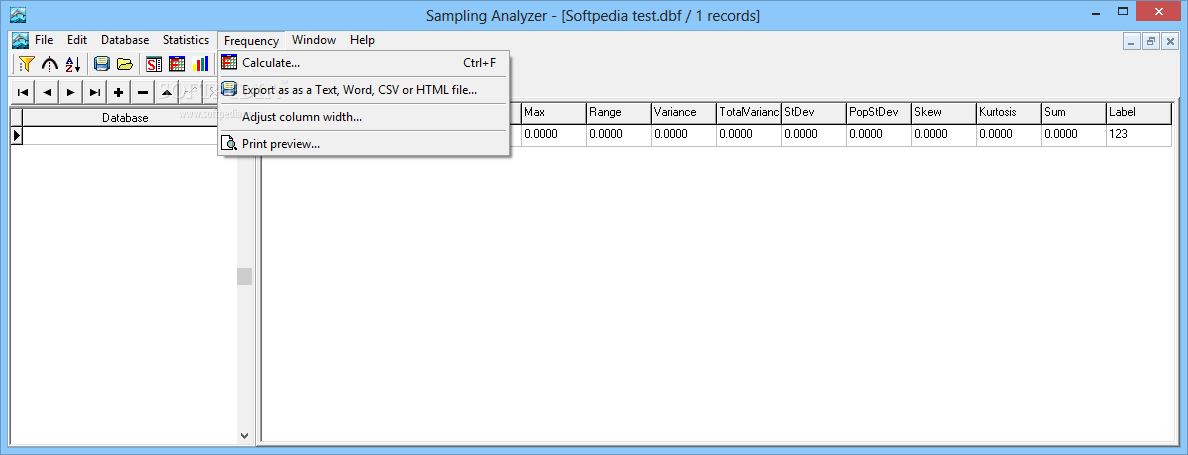
Task: Click the Range column header
Action: 618,112
